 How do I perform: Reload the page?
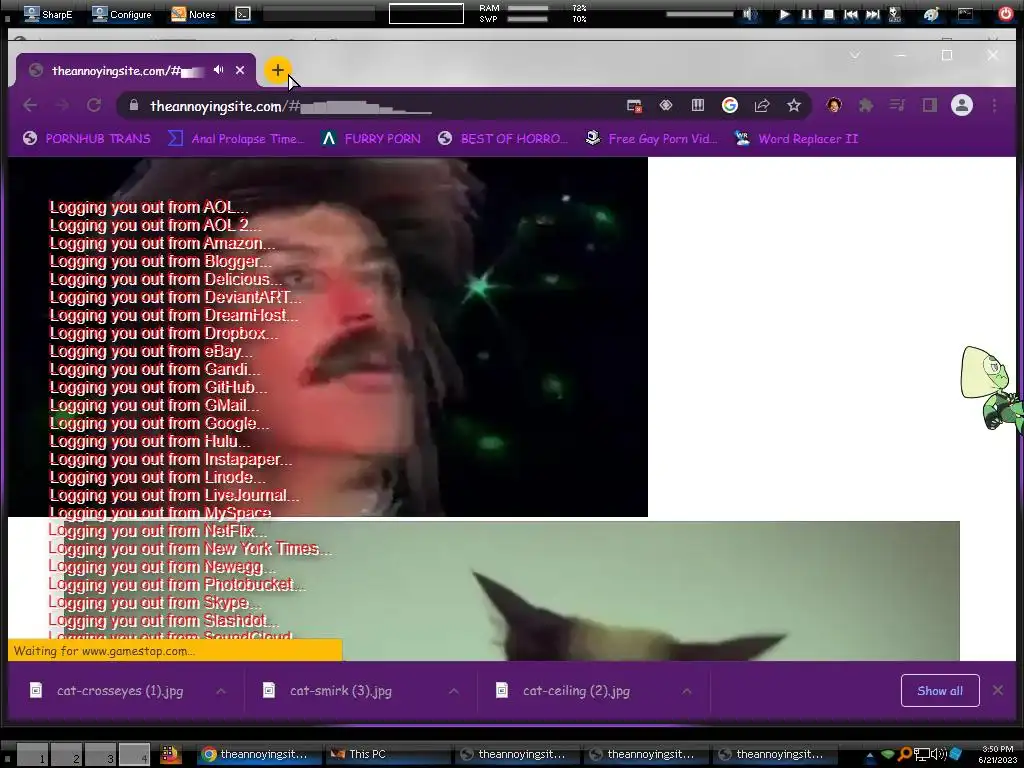coord(94,105)
